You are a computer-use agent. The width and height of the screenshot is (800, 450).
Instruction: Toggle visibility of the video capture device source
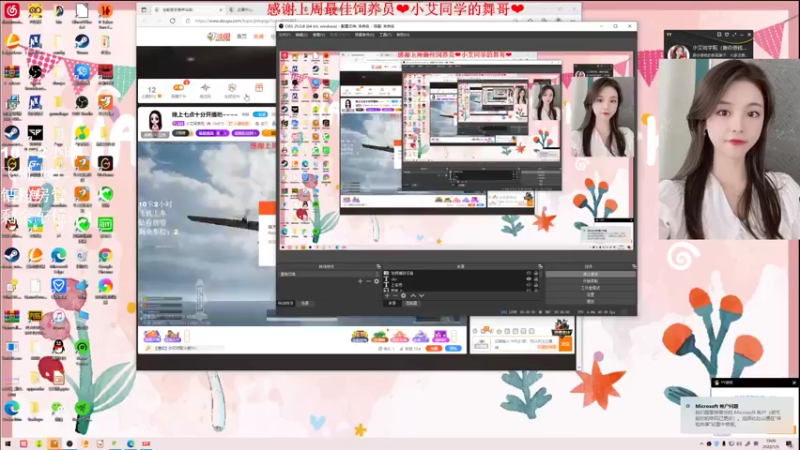(529, 273)
